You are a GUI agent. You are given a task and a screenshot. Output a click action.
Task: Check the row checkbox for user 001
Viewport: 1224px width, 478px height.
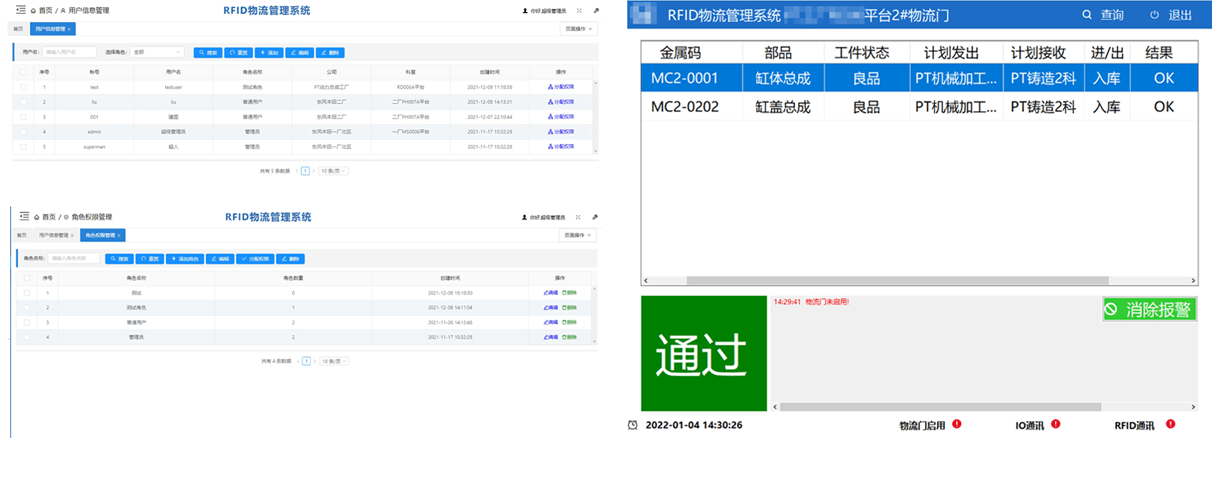[24, 117]
